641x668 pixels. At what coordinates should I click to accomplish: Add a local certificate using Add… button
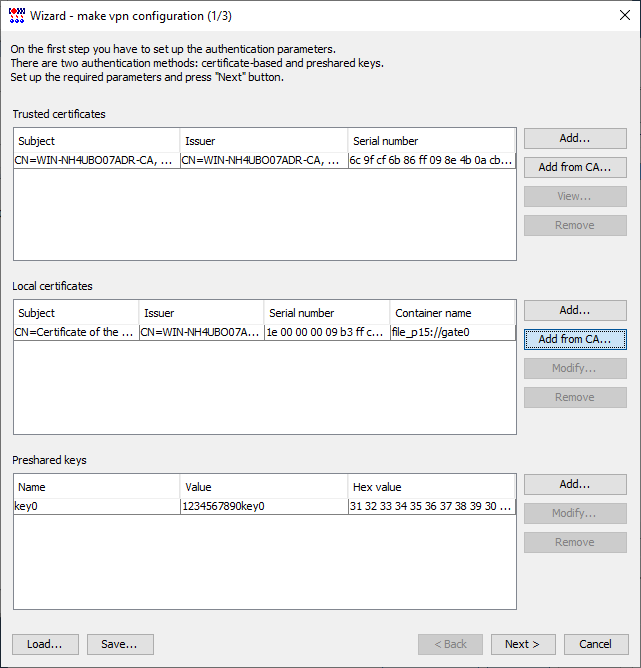pyautogui.click(x=575, y=311)
